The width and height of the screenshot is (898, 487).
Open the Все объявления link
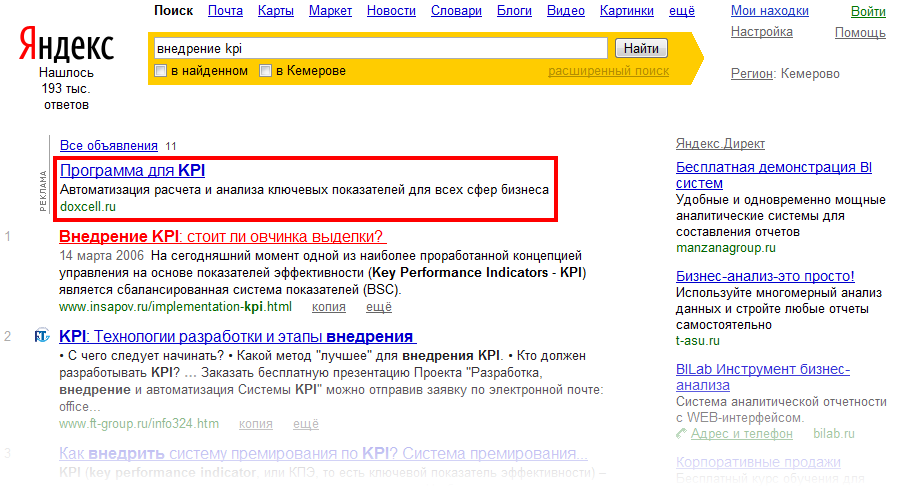click(x=109, y=146)
